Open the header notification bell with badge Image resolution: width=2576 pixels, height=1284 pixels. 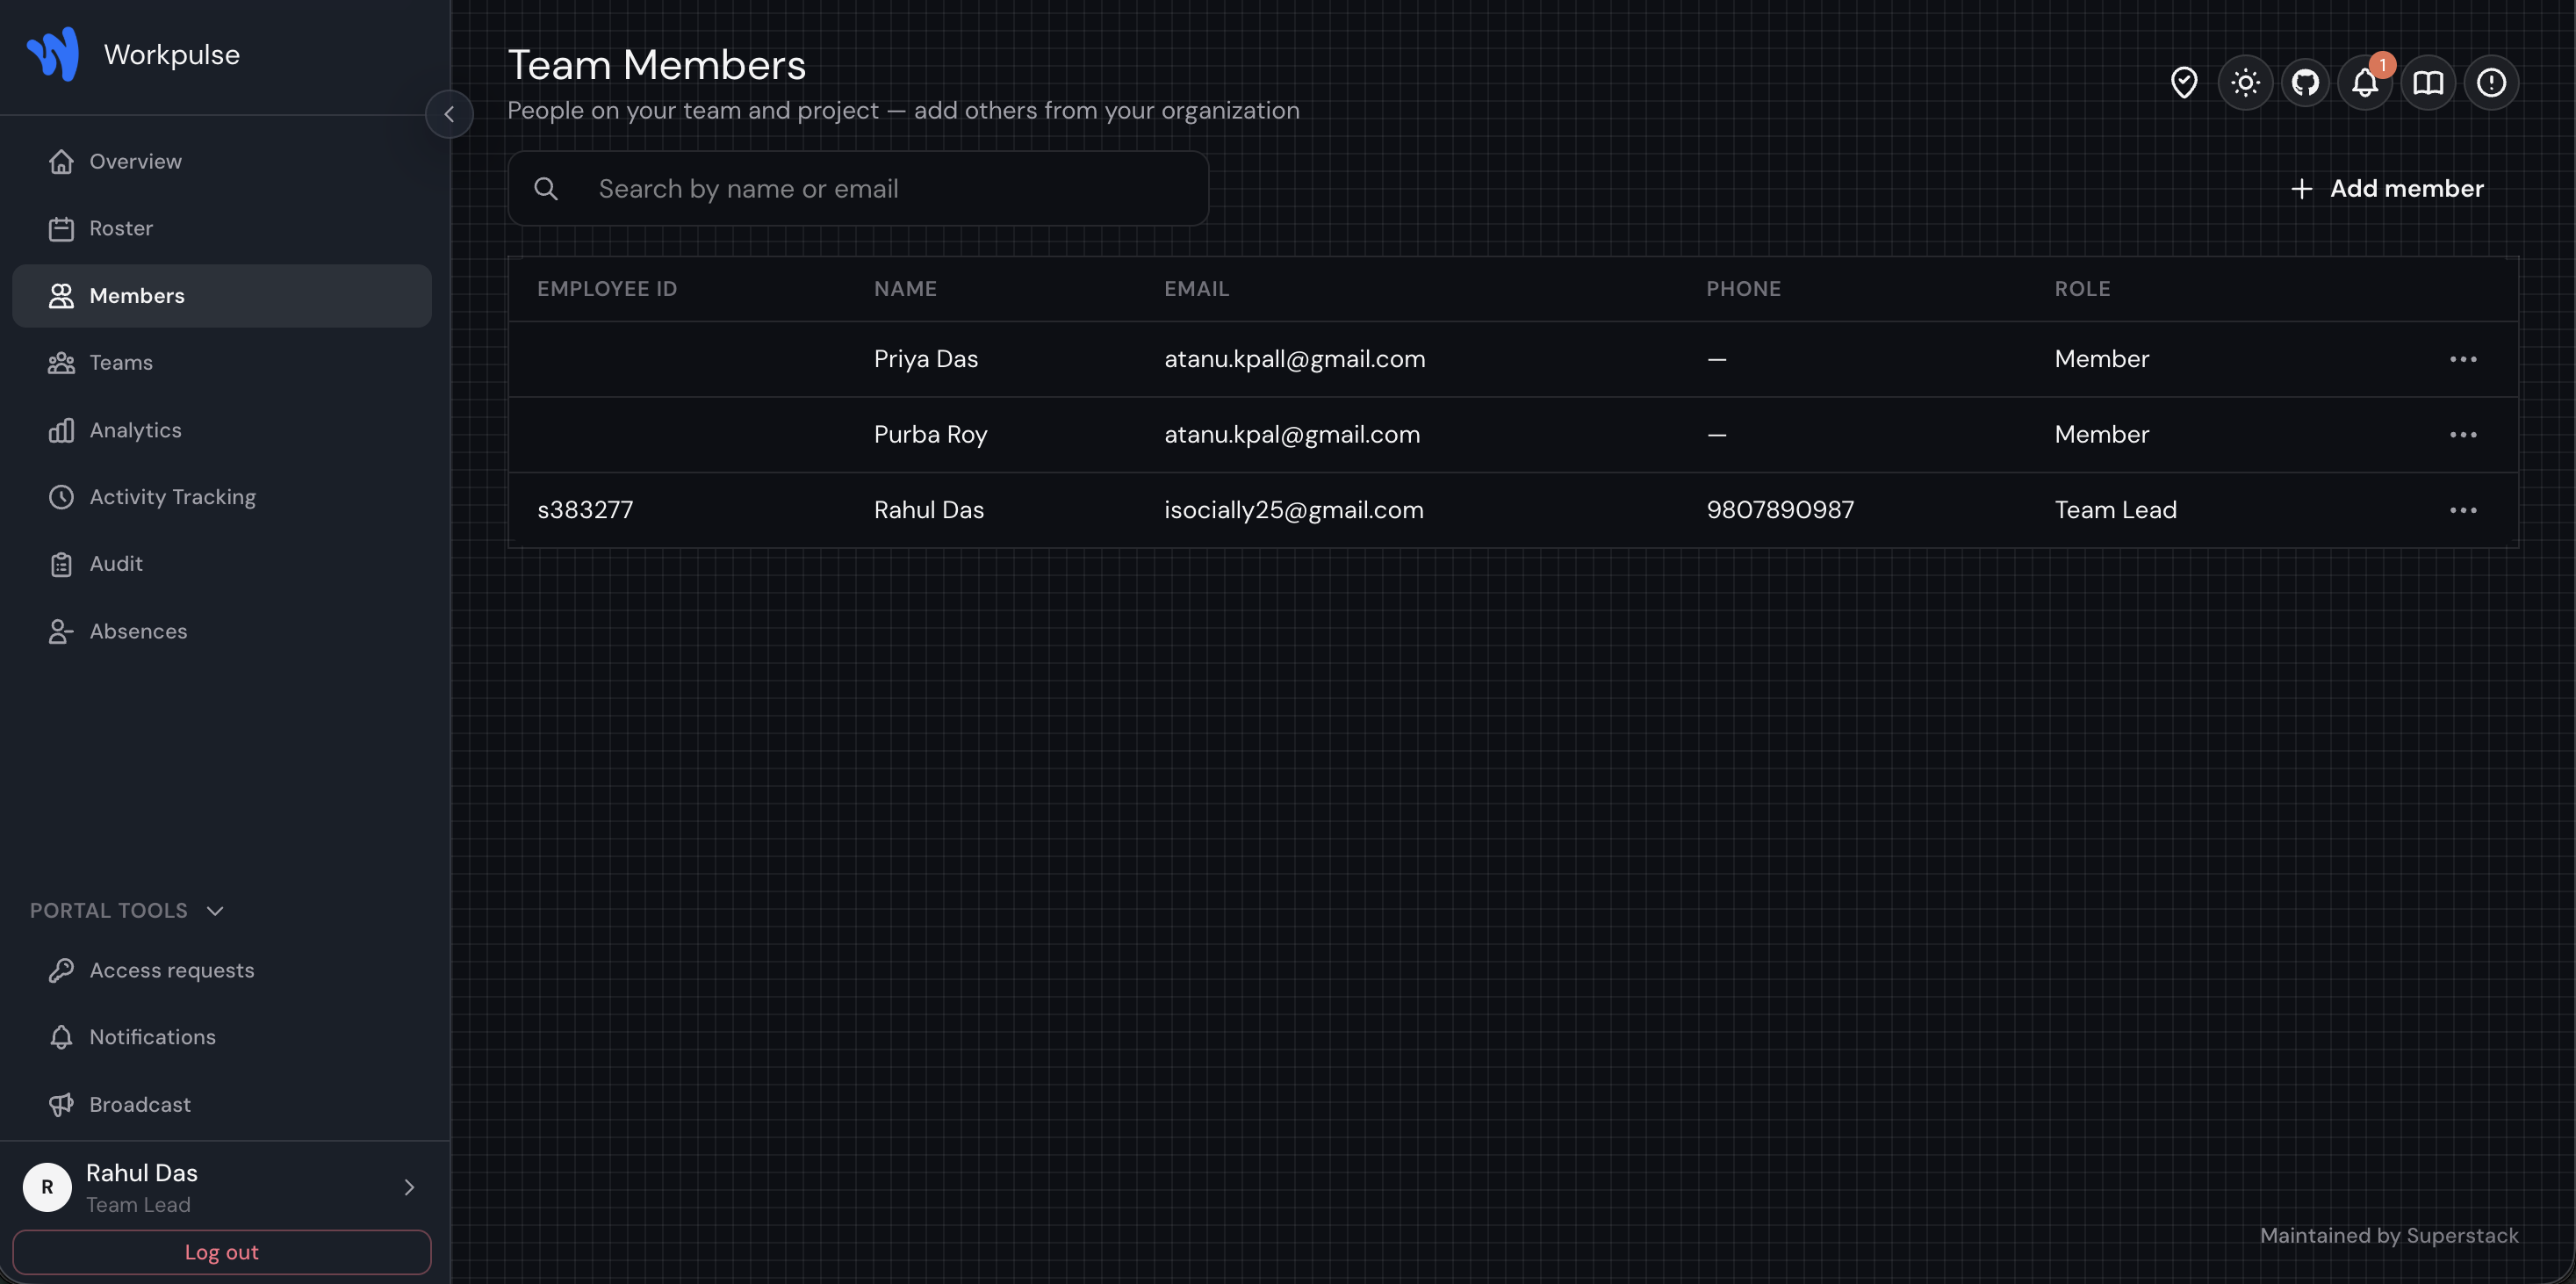click(2365, 82)
